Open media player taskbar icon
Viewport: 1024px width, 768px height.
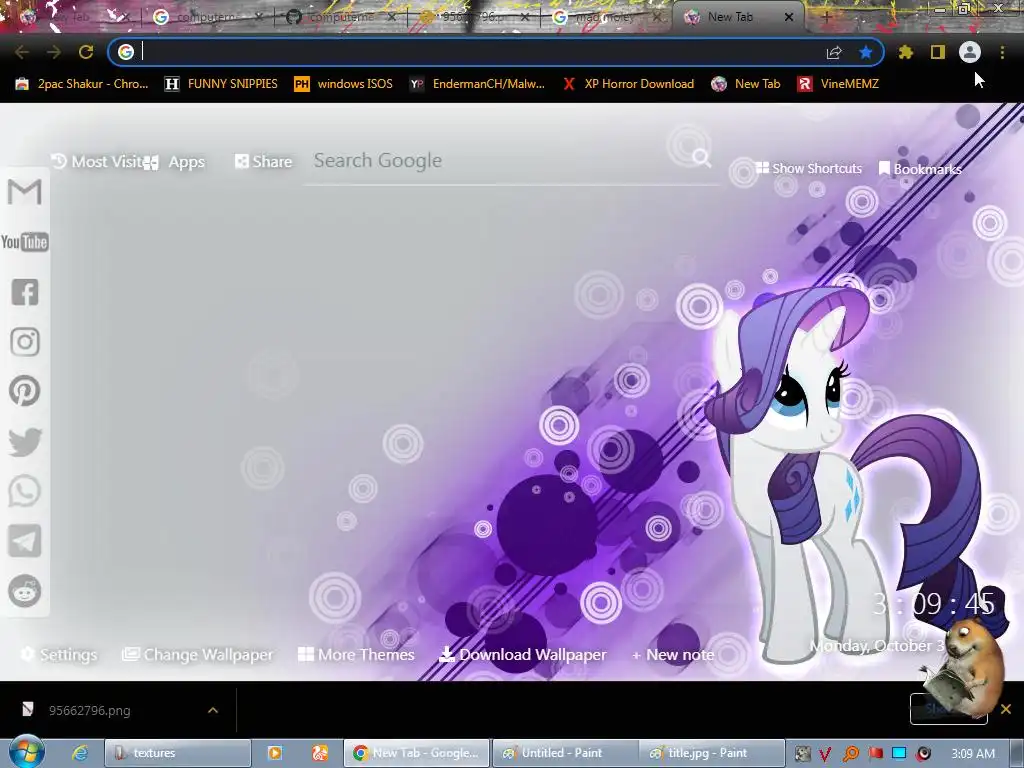[x=274, y=753]
